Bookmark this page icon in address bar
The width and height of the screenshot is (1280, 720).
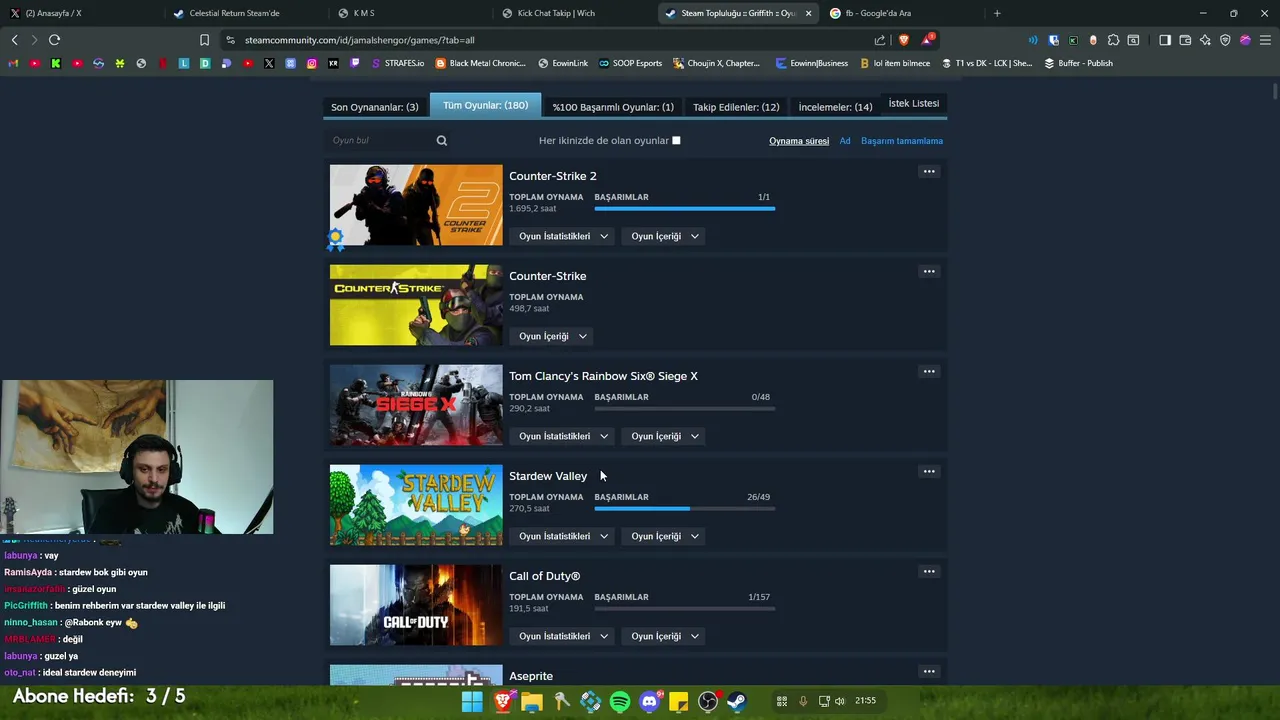click(204, 40)
